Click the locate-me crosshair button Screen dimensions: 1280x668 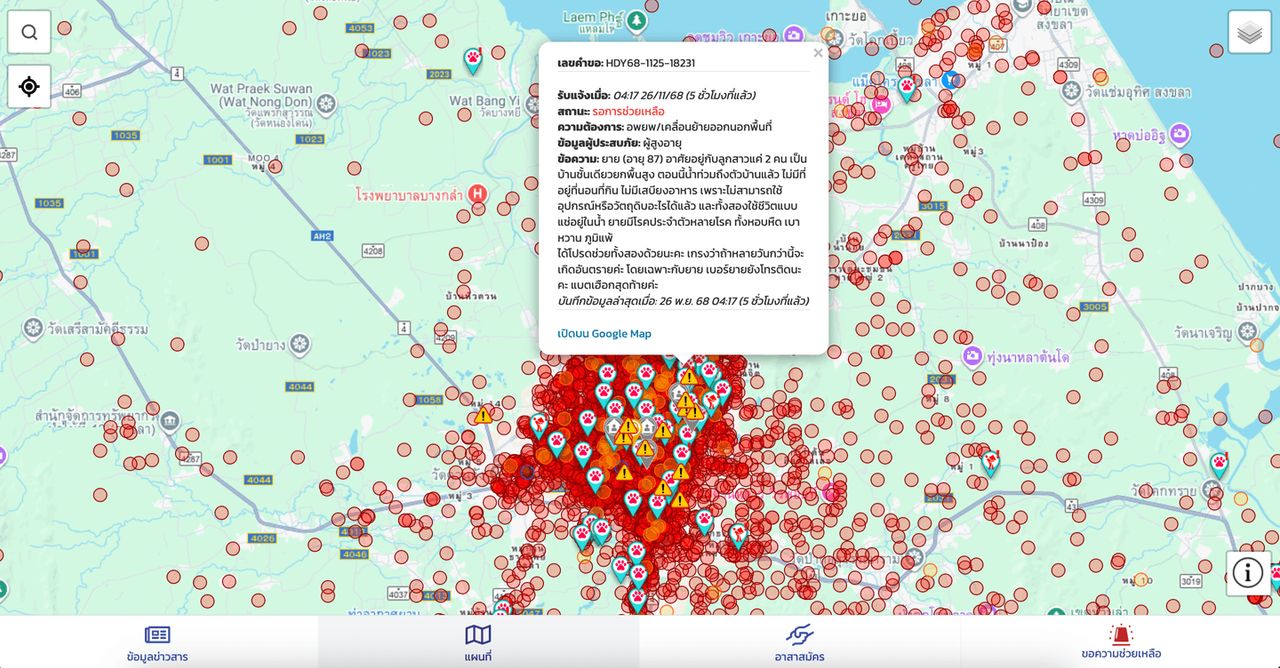(x=29, y=86)
